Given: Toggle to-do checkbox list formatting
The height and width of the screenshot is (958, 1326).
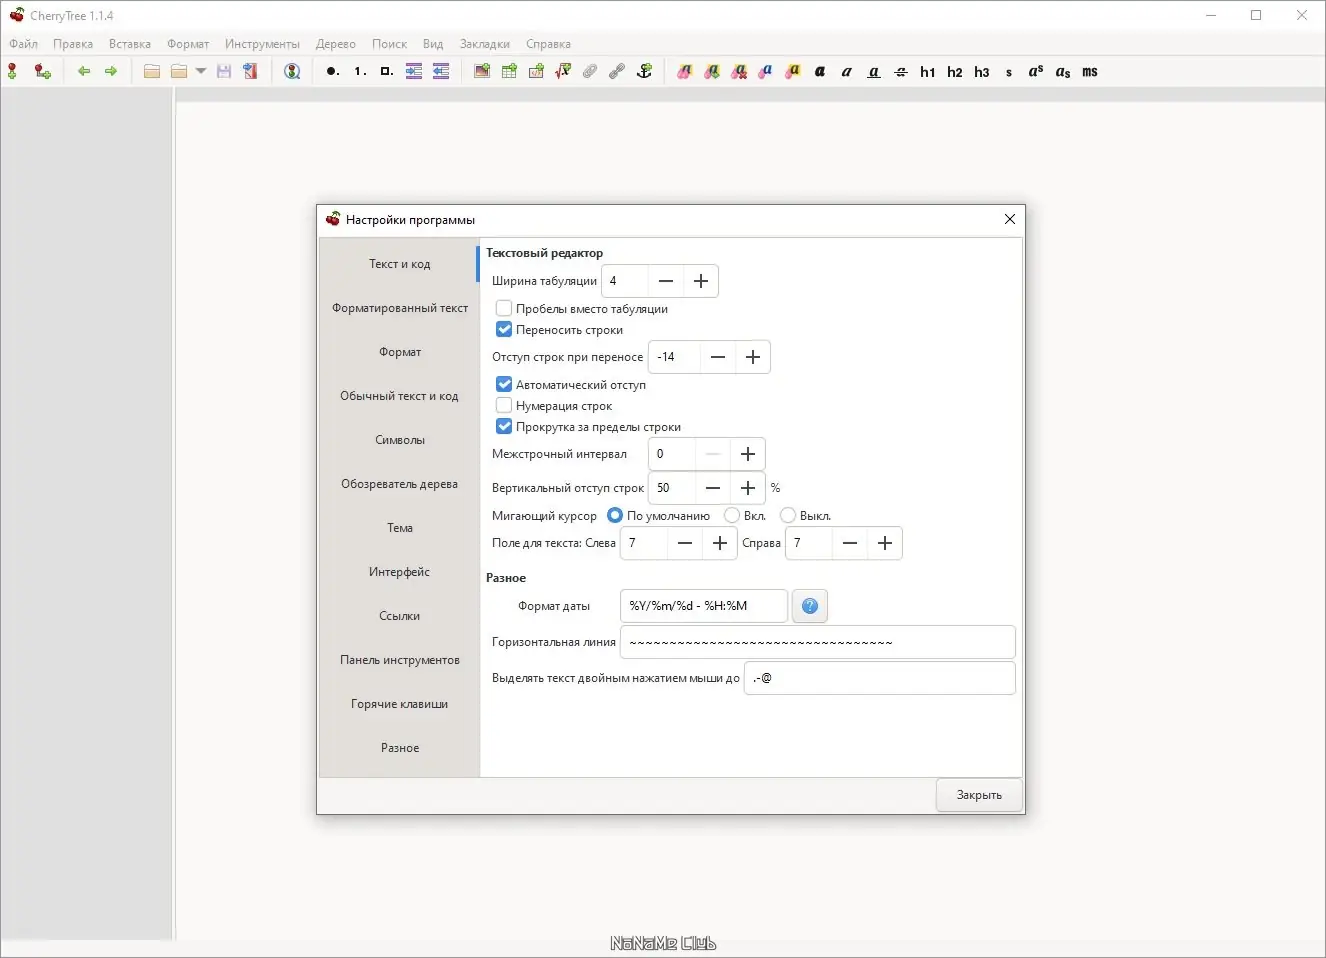Looking at the screenshot, I should click(x=387, y=71).
